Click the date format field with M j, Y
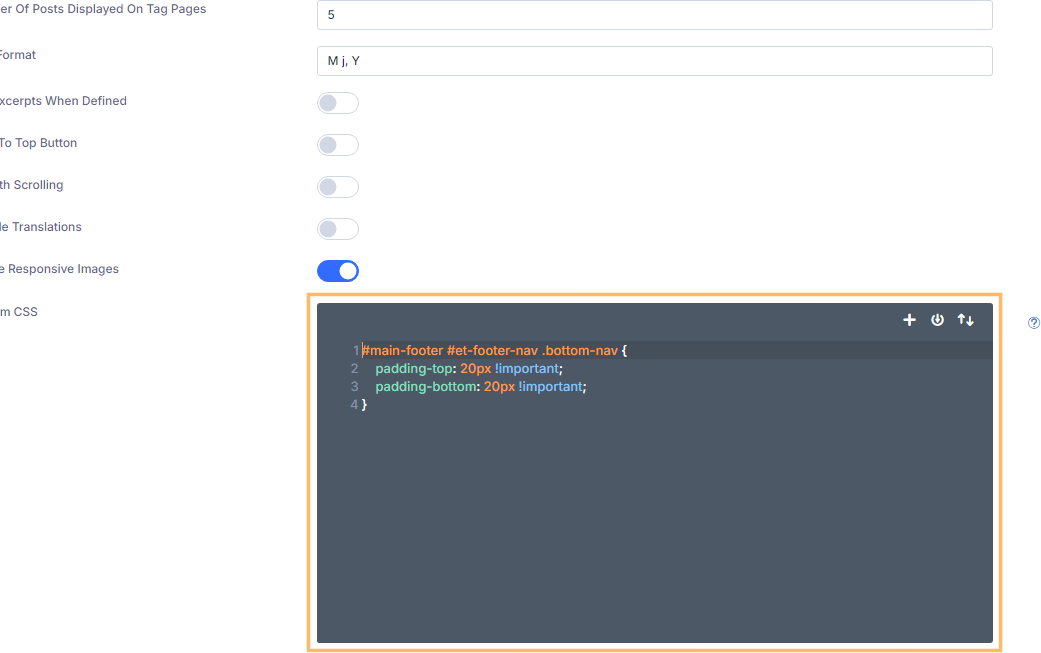 pyautogui.click(x=655, y=61)
